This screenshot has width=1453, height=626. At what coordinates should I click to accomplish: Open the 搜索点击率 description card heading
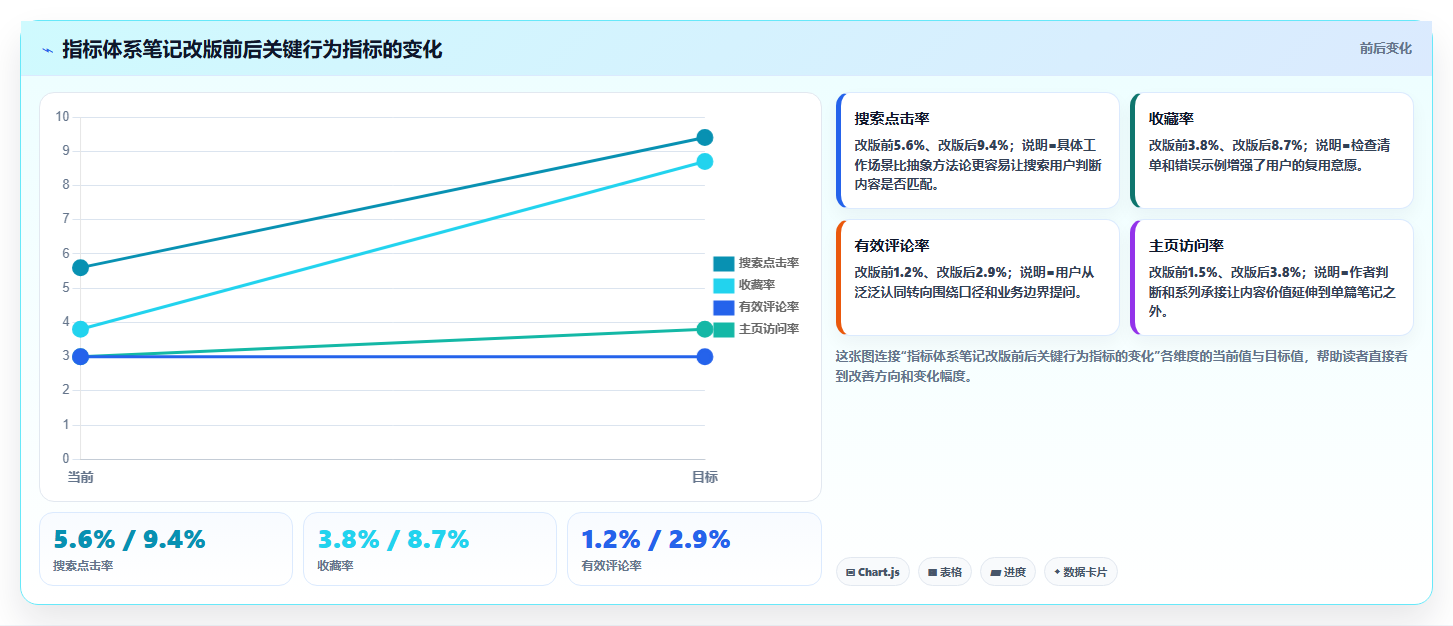(892, 119)
